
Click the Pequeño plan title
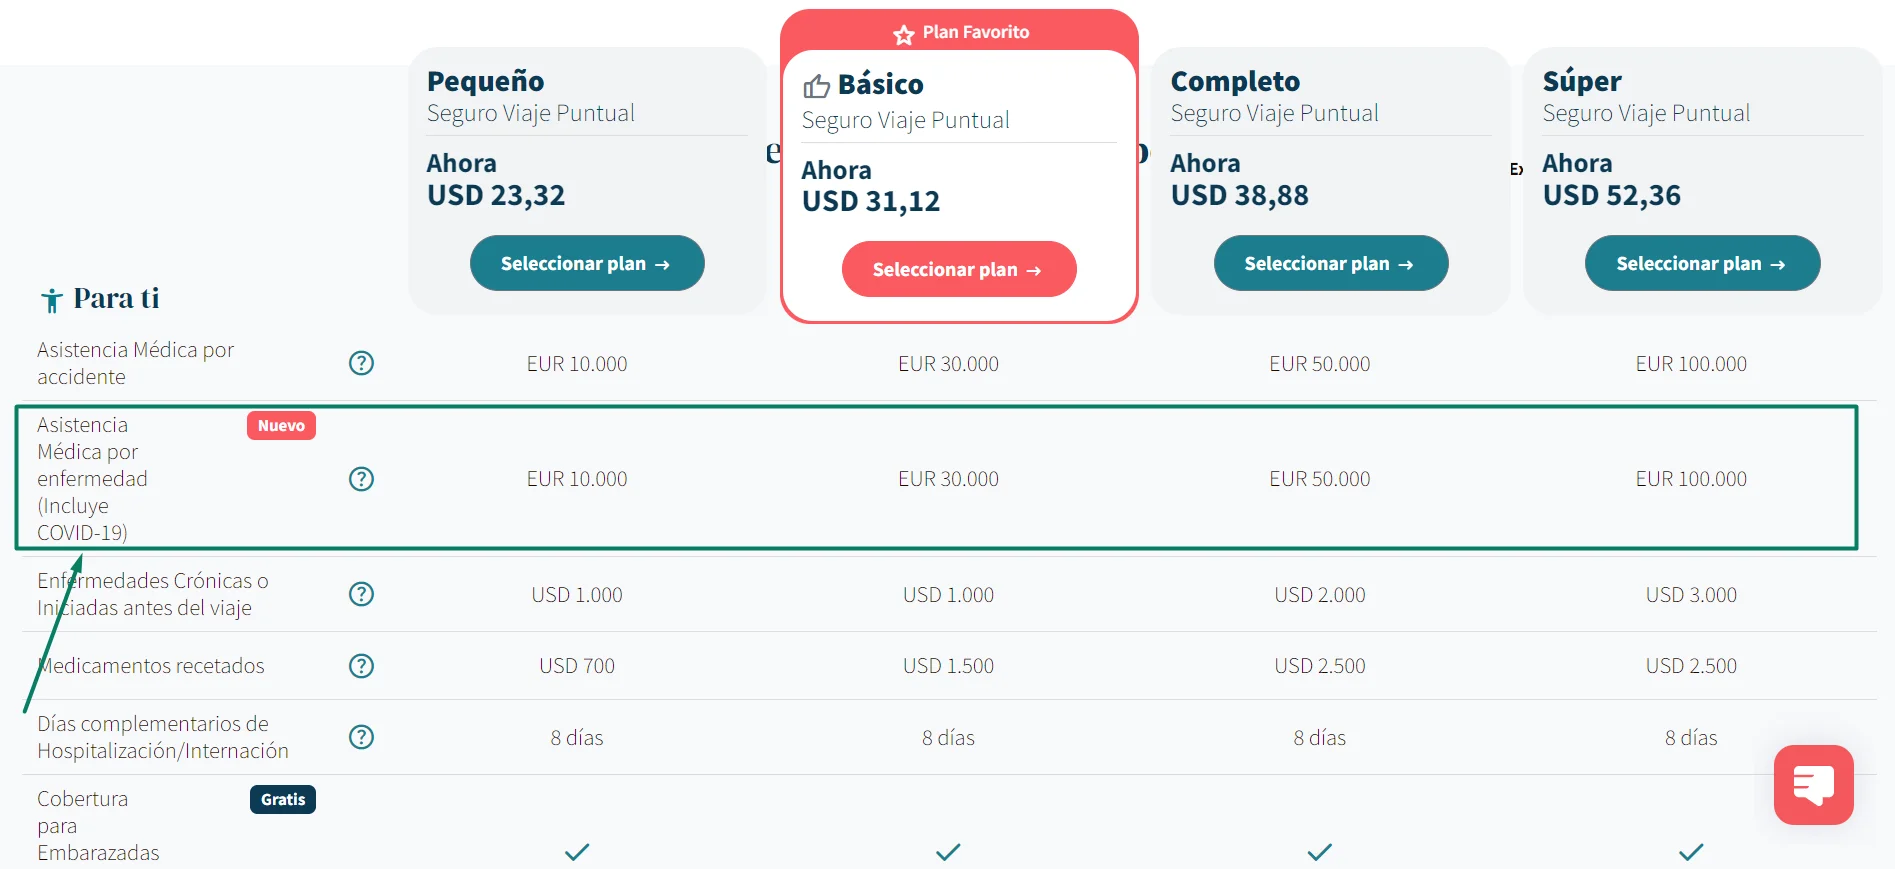click(486, 81)
